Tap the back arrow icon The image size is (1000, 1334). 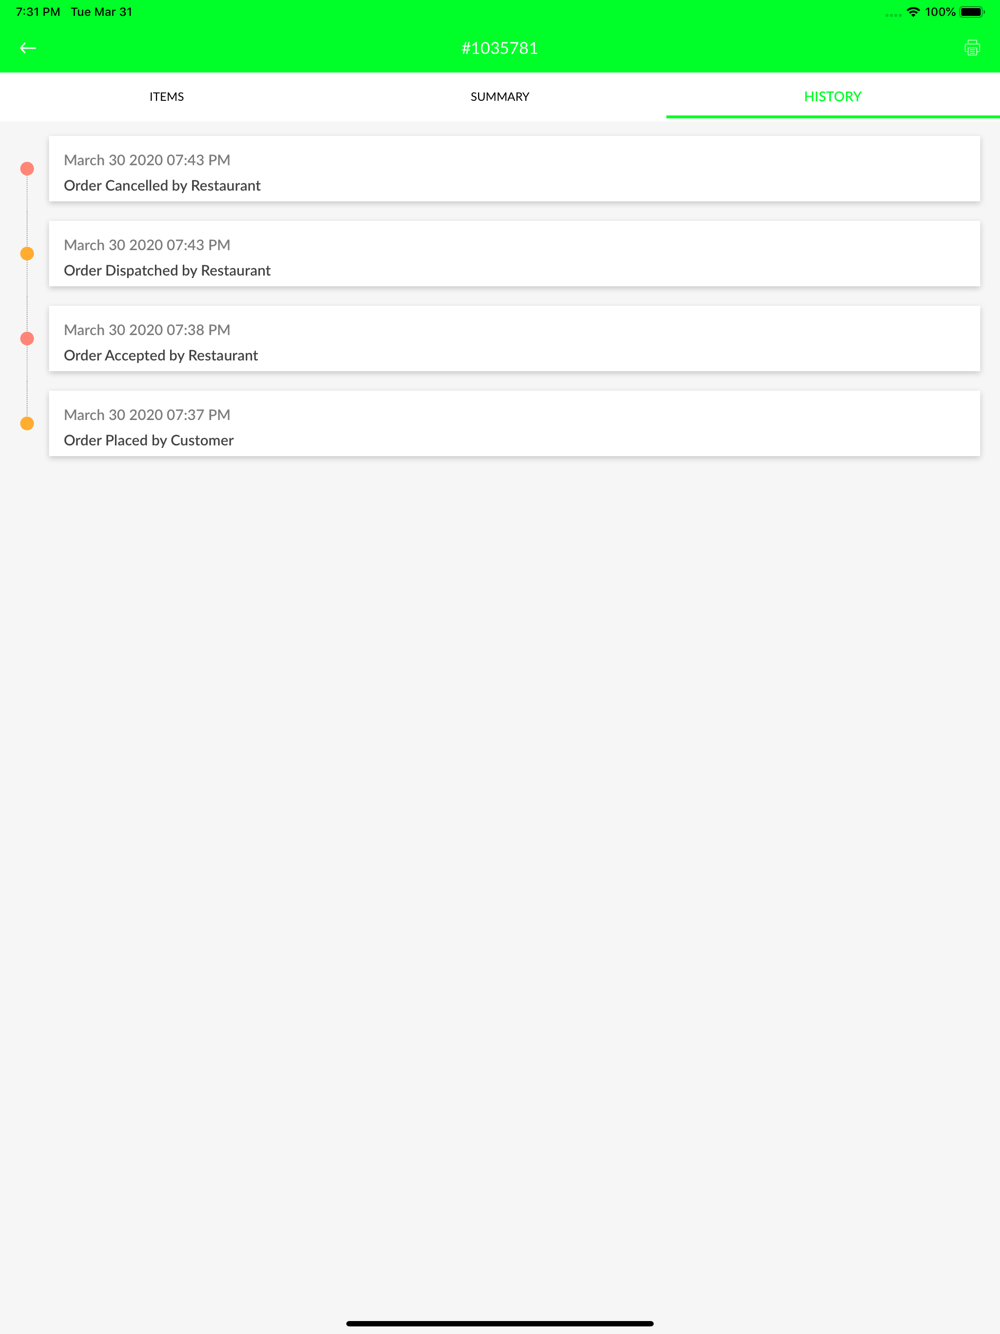[28, 48]
